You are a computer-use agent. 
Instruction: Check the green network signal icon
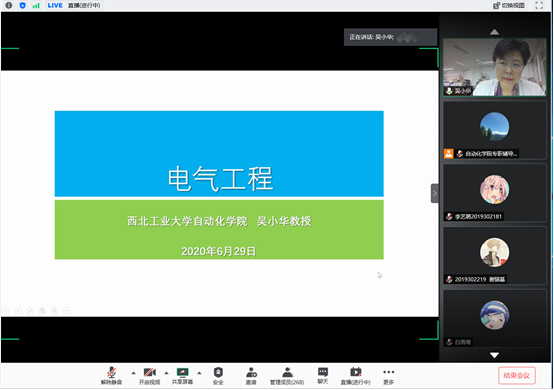tap(36, 5)
